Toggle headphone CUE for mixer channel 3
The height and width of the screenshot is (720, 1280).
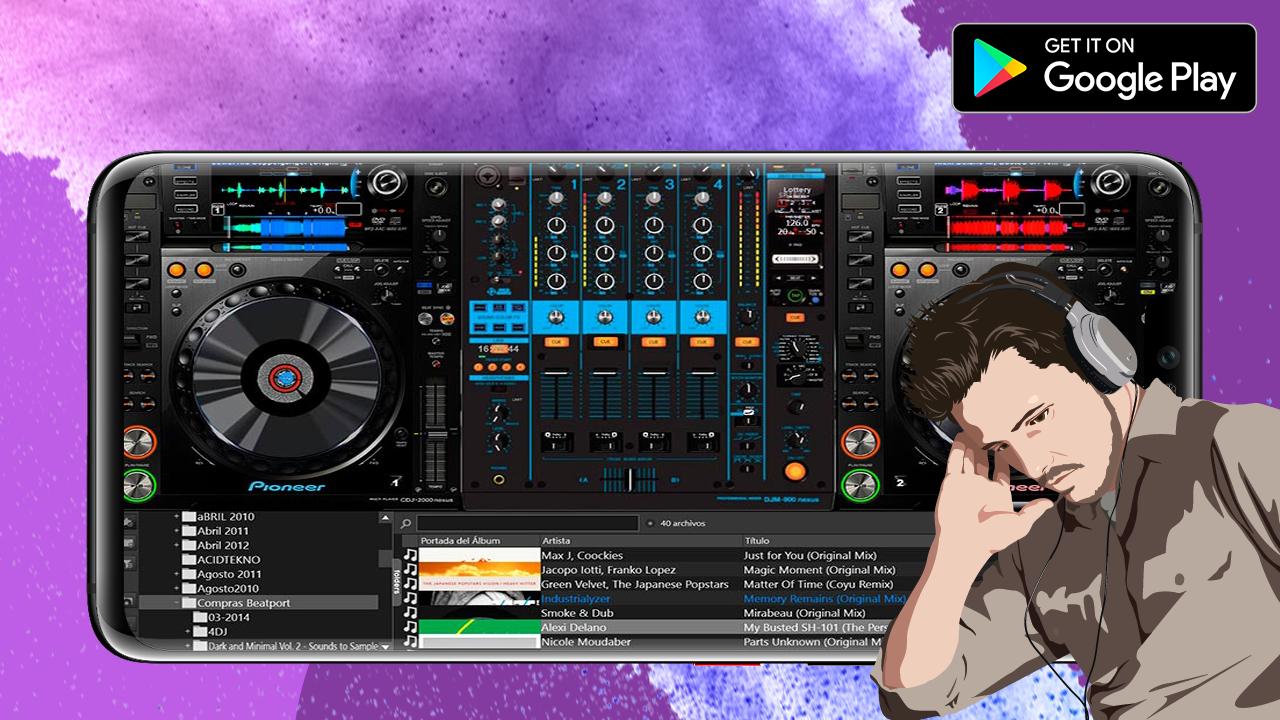tap(653, 342)
